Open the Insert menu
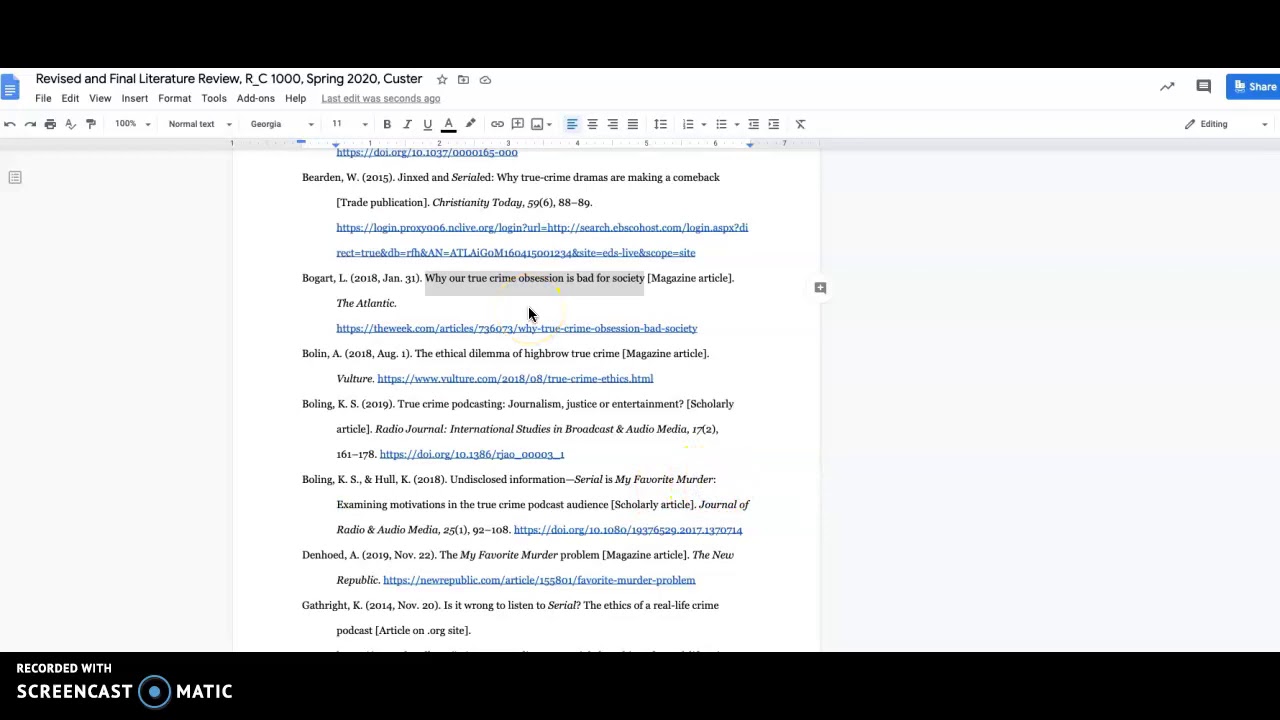The width and height of the screenshot is (1280, 720). (x=135, y=98)
